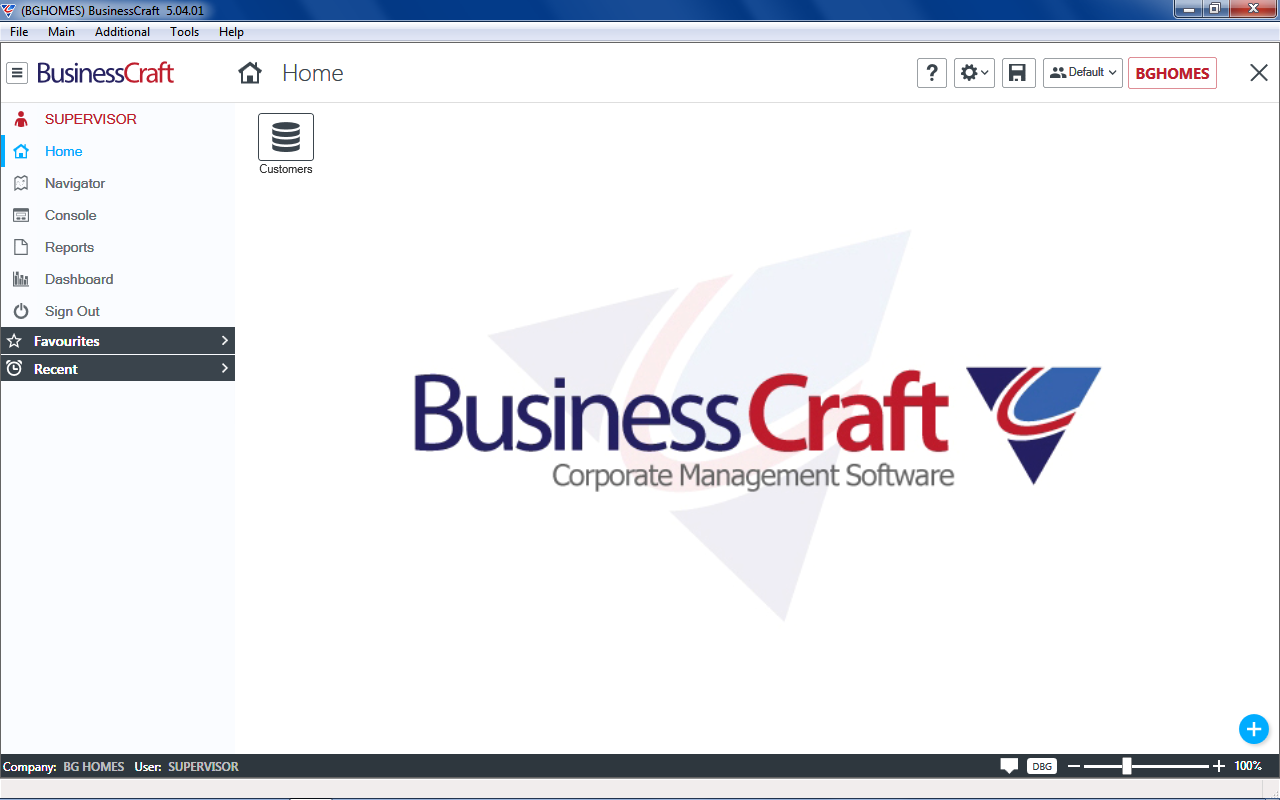Open the settings gear dropdown
Screen dimensions: 1280x800
point(974,73)
